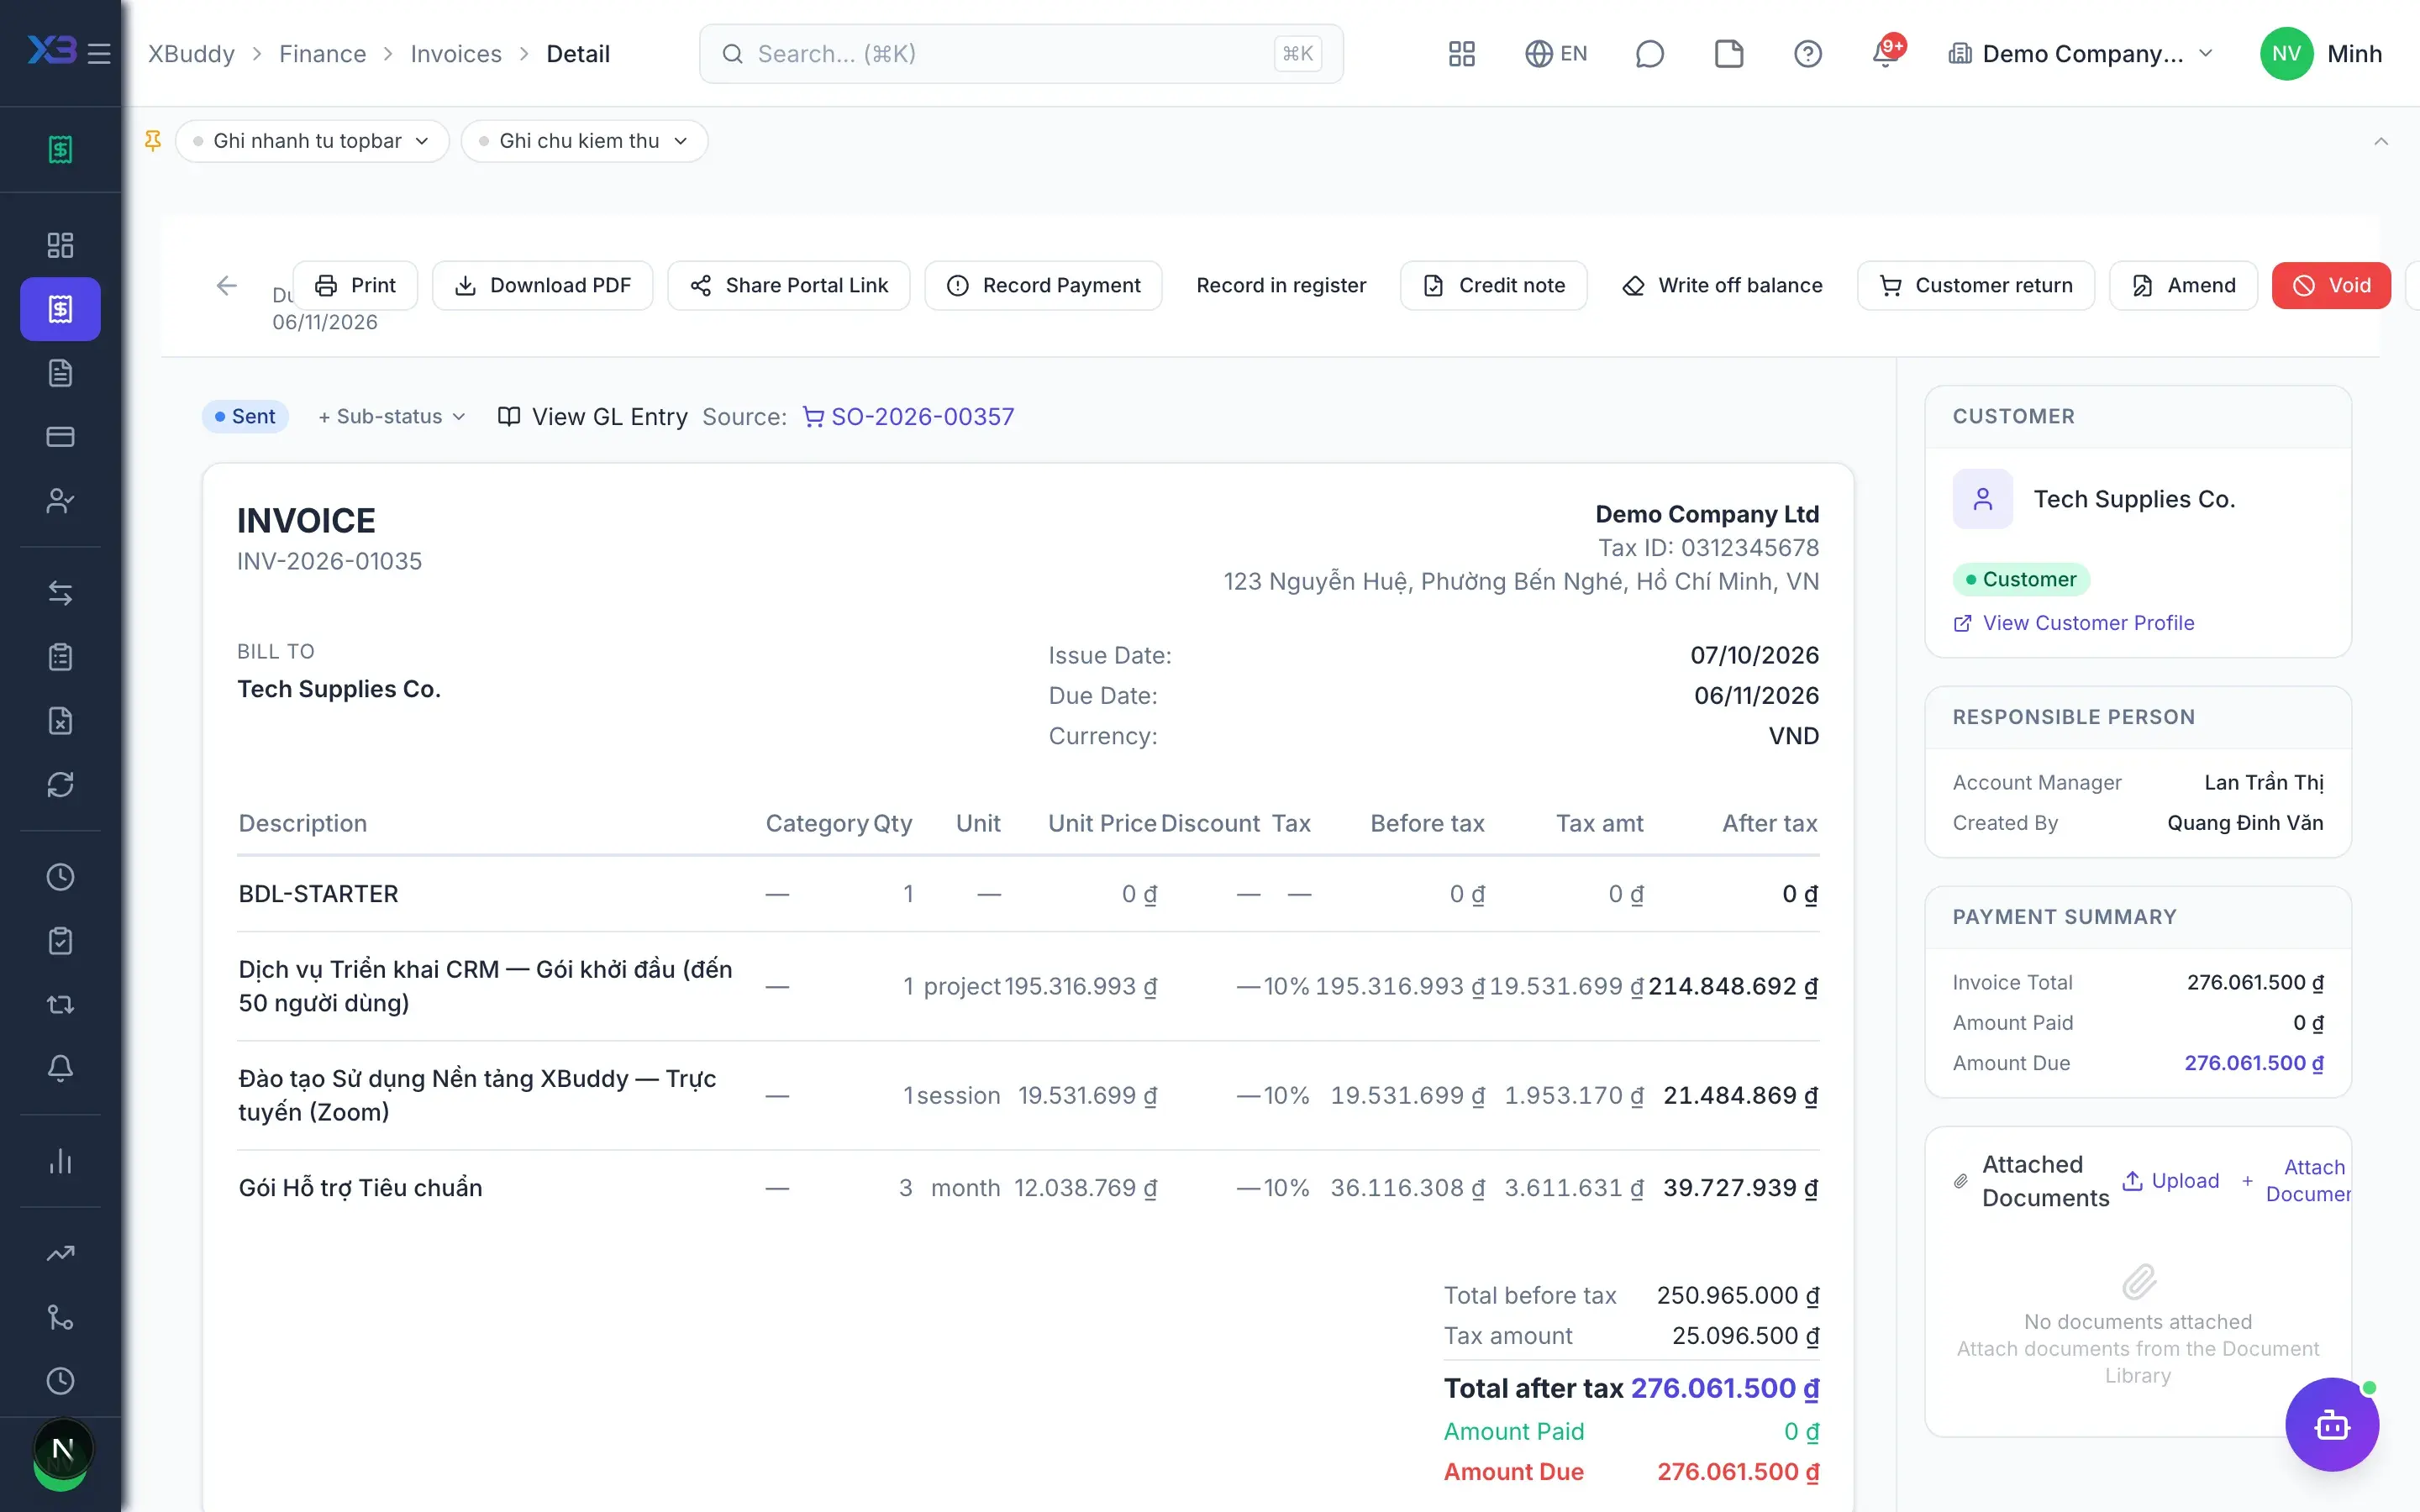This screenshot has width=2420, height=1512.
Task: Open the notes document icon in top bar
Action: click(x=1728, y=54)
